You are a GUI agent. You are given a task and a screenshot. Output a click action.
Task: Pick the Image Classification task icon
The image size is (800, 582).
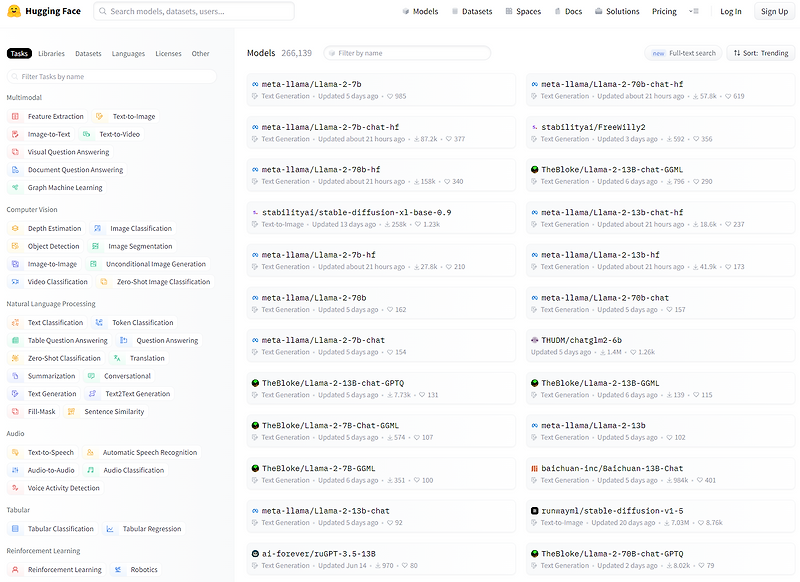tap(97, 229)
